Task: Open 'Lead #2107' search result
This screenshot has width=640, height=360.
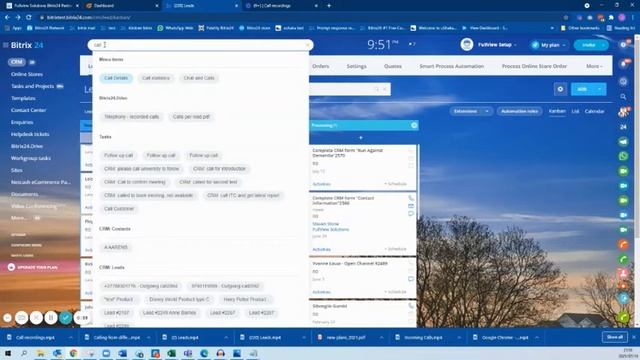Action: (117, 313)
